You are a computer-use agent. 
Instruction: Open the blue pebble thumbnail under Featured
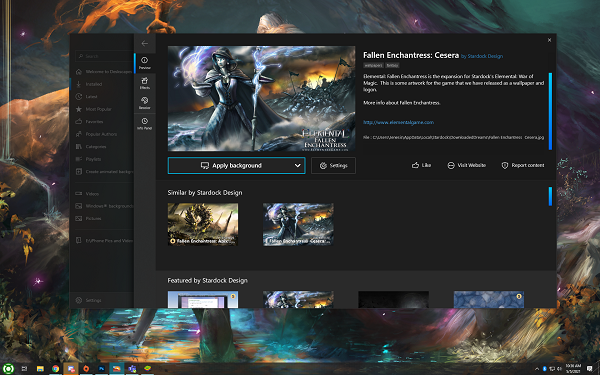pos(489,299)
